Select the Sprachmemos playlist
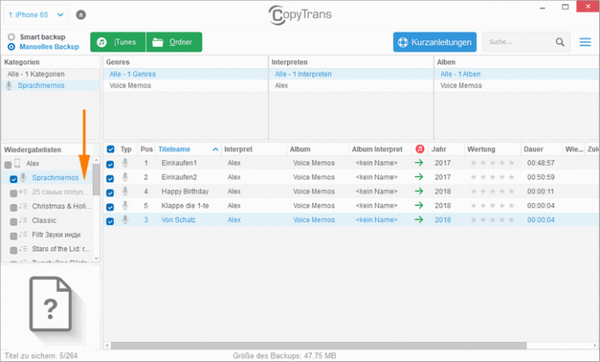 point(55,178)
